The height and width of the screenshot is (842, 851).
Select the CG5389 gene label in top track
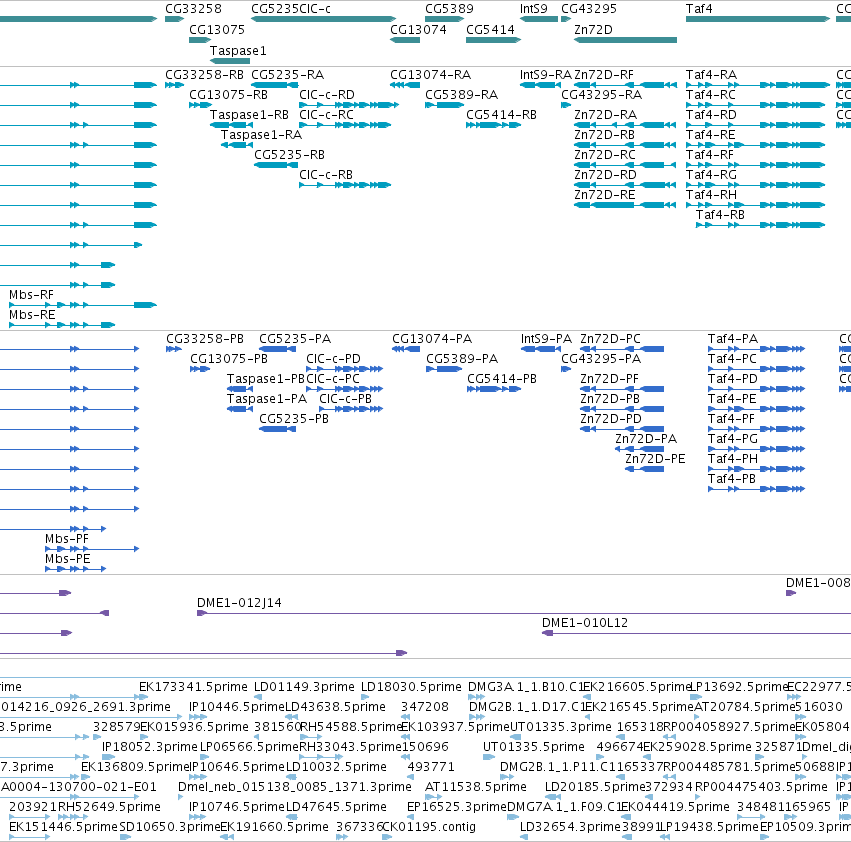[449, 9]
